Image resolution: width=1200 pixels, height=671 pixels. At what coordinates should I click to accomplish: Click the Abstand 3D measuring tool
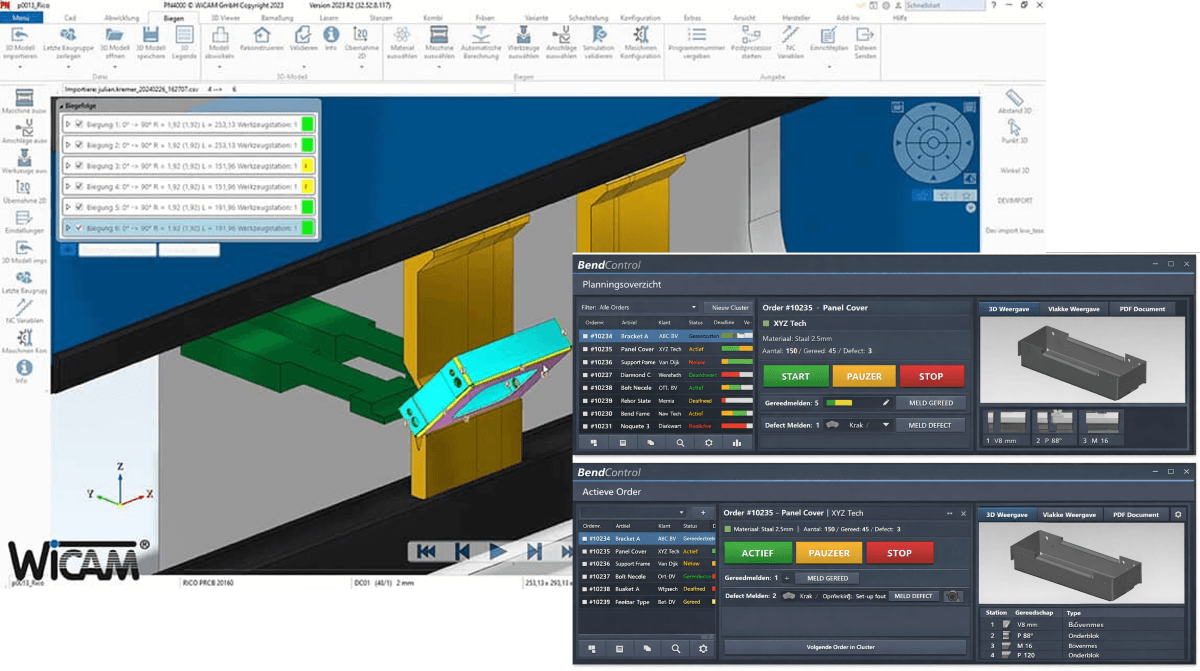[x=1014, y=100]
